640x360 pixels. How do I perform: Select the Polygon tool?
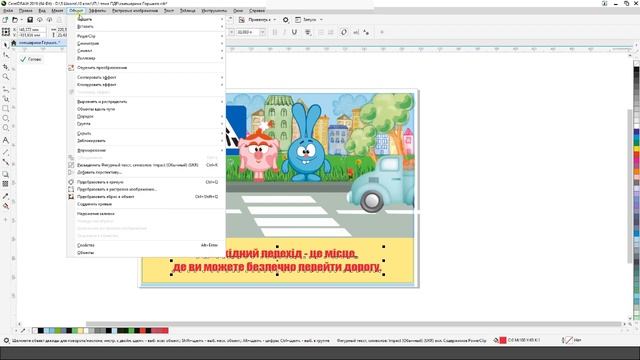tap(6, 128)
